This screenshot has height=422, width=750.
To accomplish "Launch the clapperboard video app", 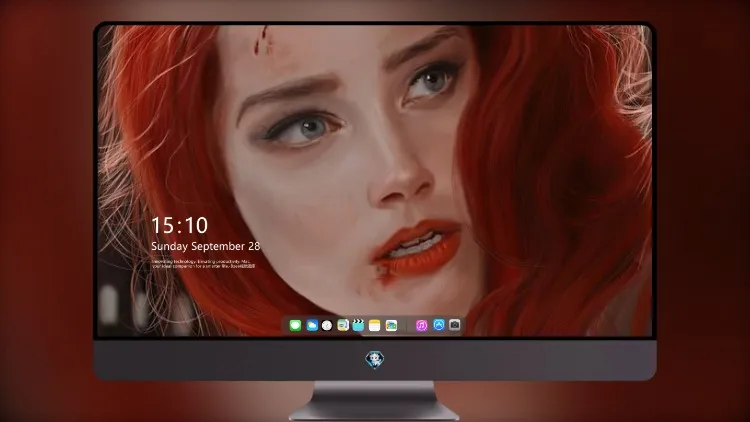I will (358, 325).
